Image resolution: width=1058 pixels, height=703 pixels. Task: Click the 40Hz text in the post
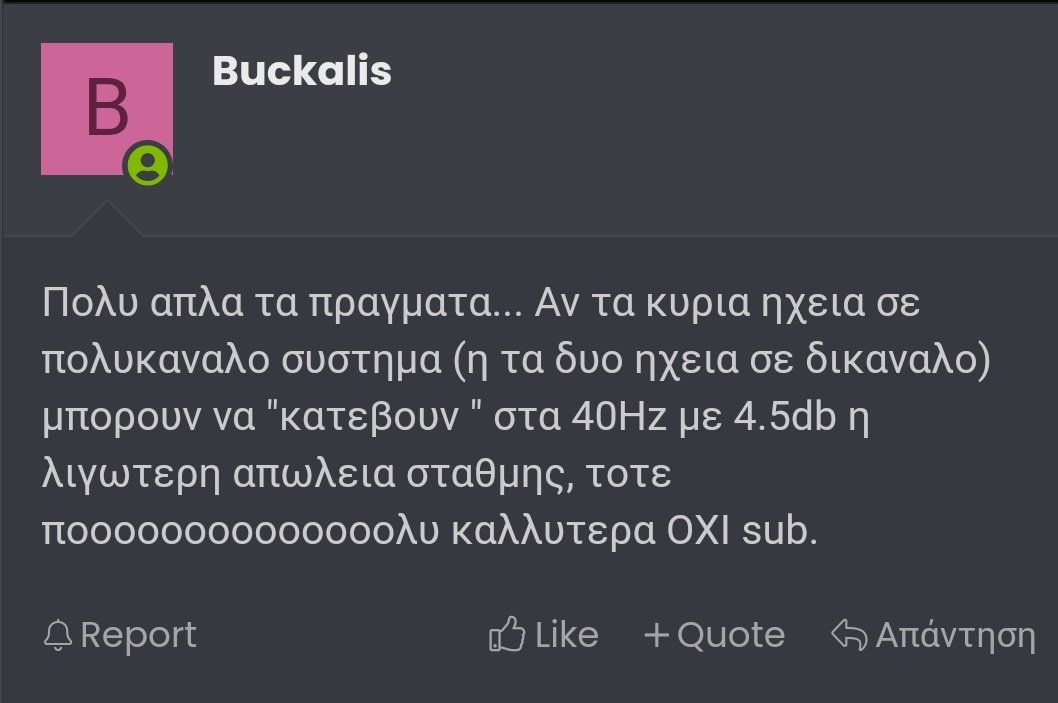click(619, 416)
